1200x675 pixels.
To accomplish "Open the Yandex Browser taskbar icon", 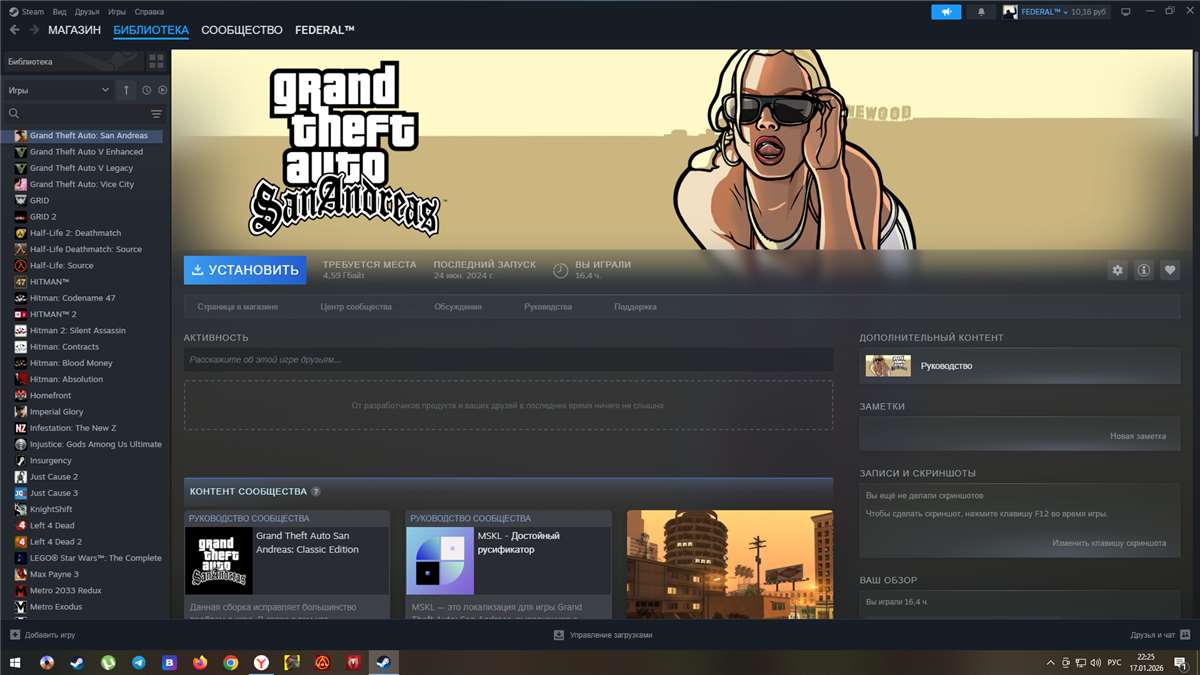I will pos(260,662).
